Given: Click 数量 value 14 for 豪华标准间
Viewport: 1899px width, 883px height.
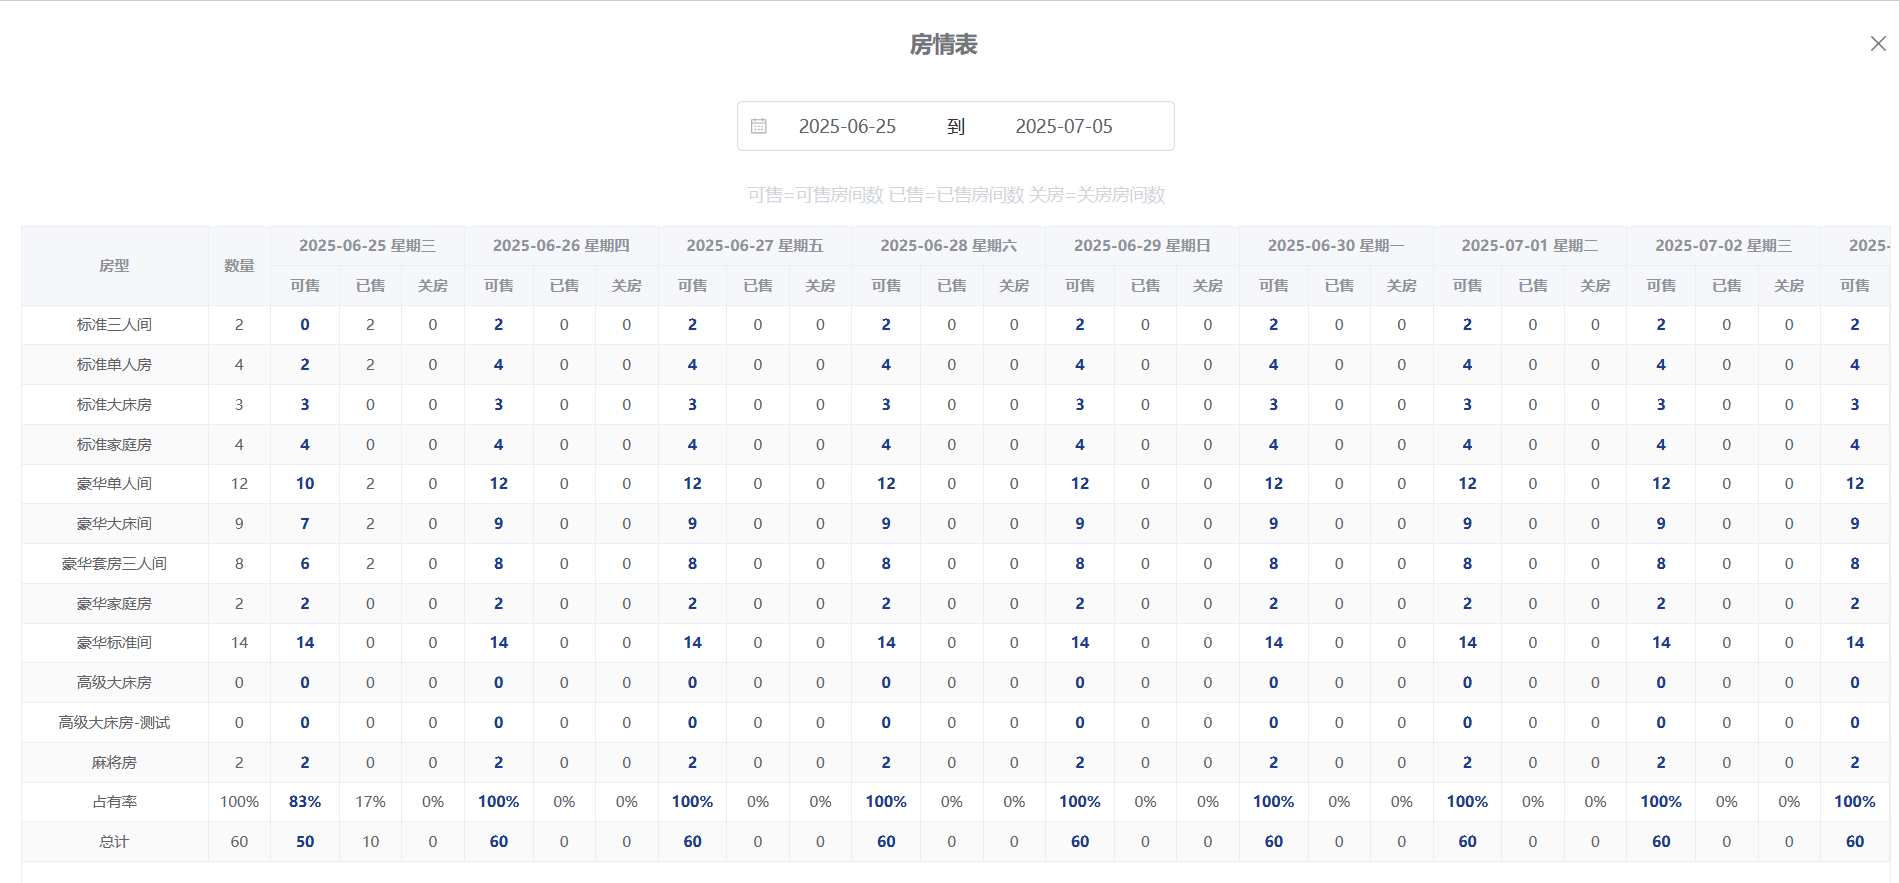Looking at the screenshot, I should (239, 643).
